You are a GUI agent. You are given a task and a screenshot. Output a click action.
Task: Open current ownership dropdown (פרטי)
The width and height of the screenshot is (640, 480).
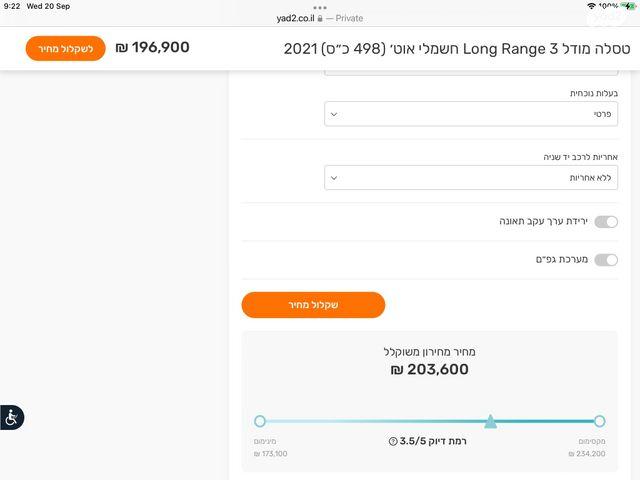[470, 114]
